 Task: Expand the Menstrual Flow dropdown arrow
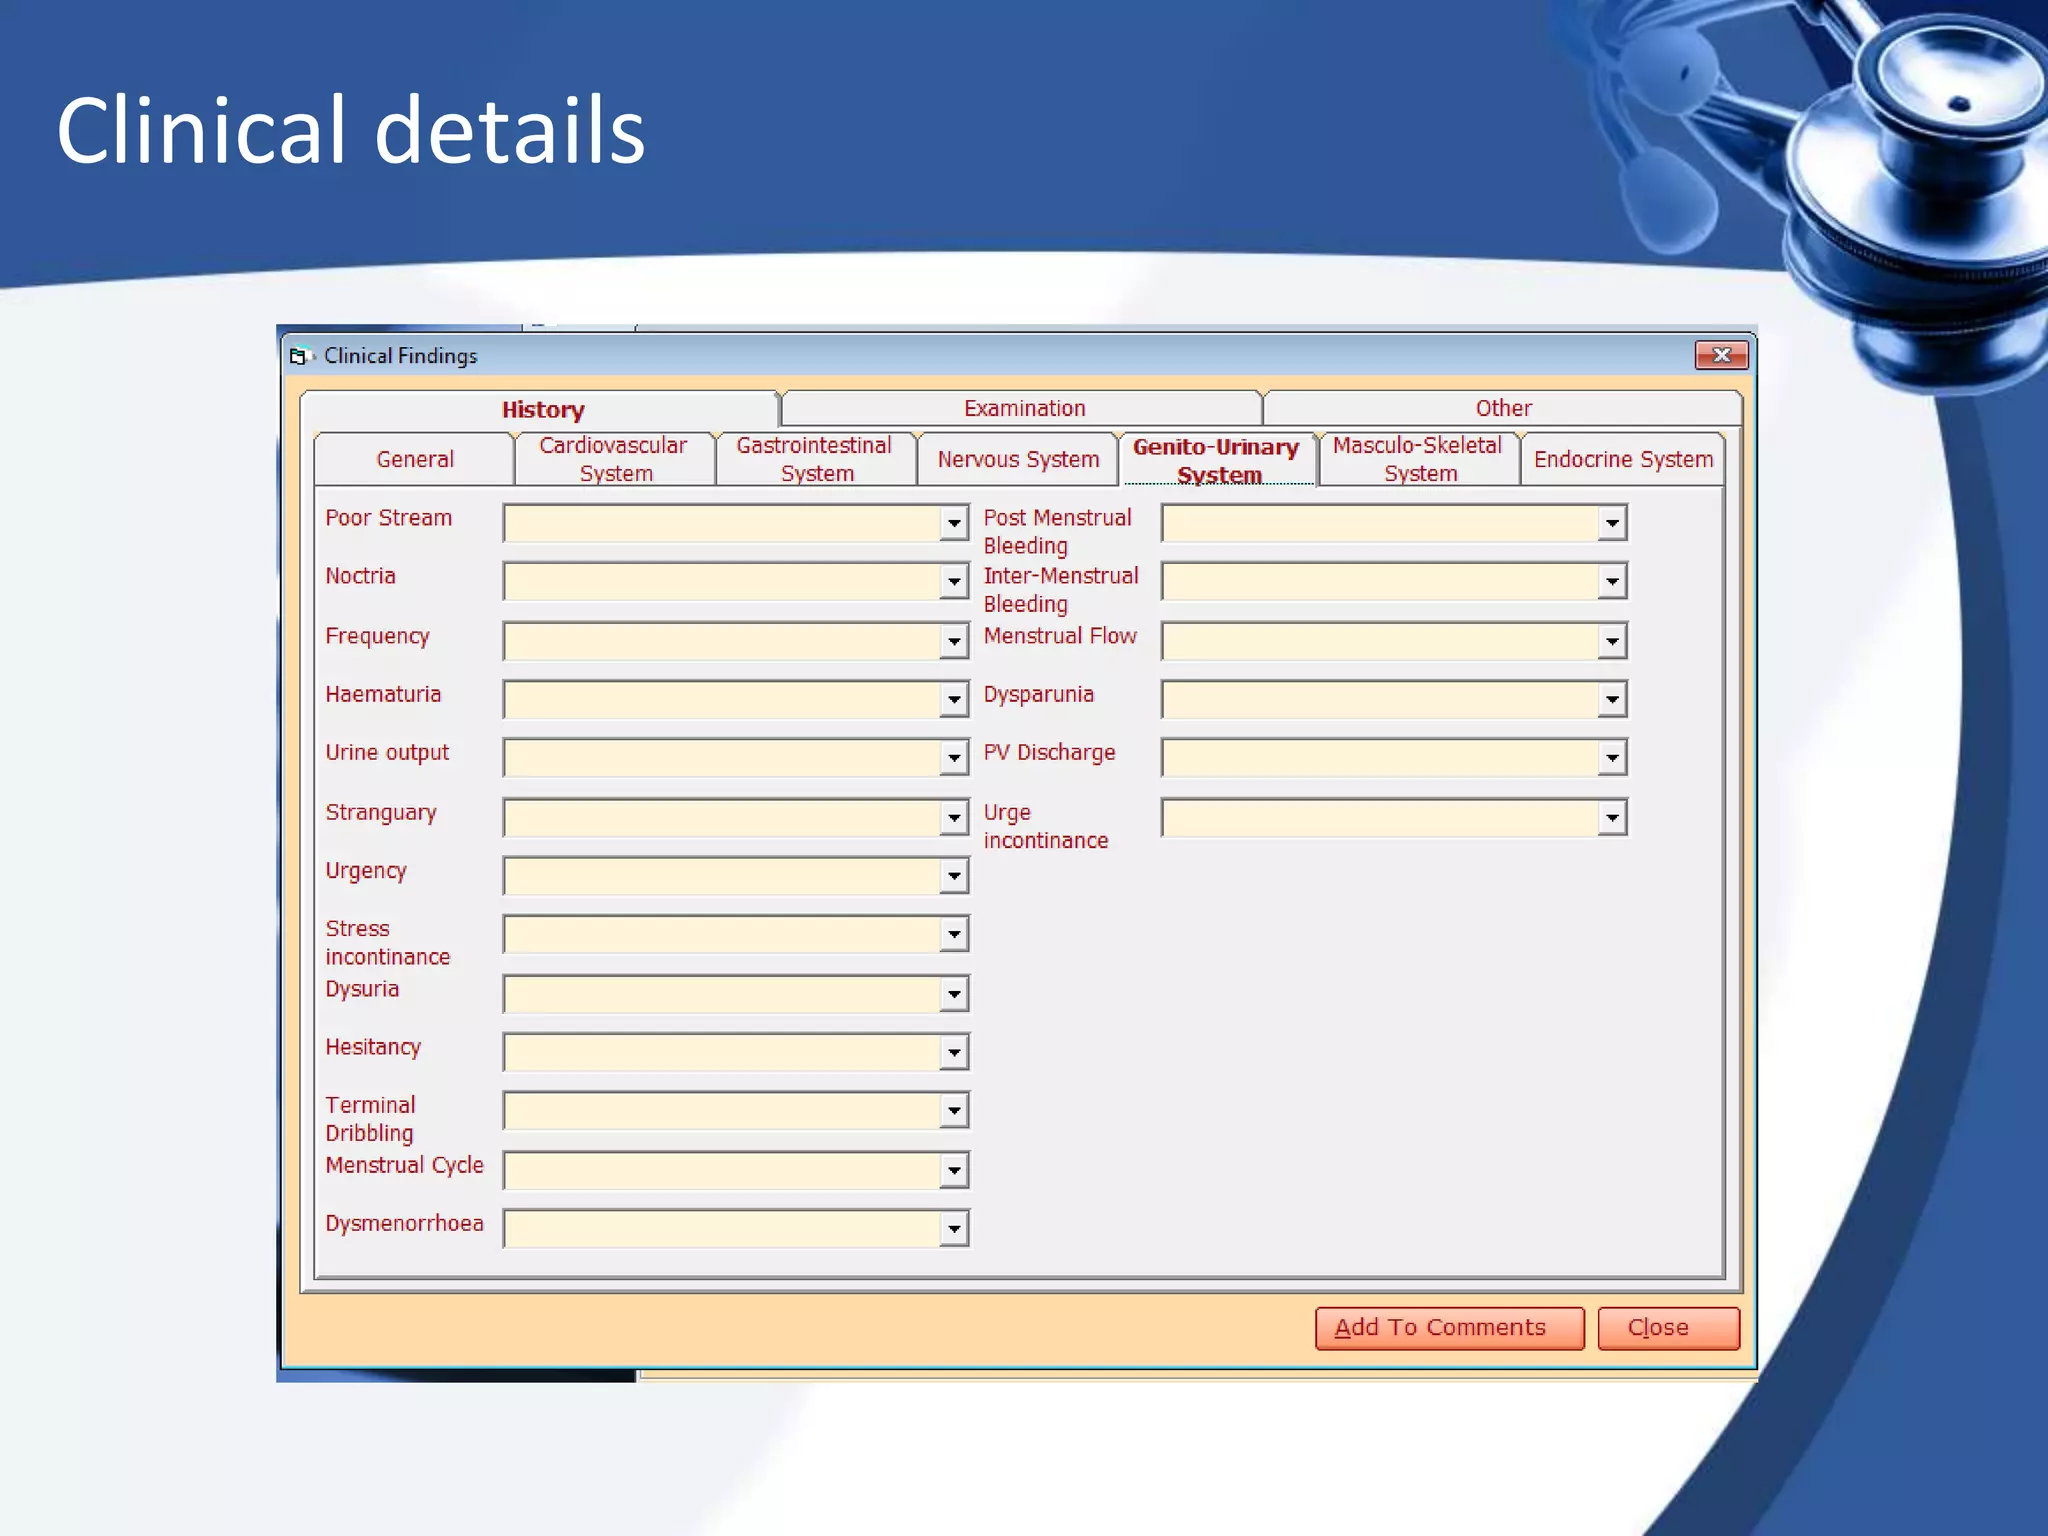point(1612,641)
